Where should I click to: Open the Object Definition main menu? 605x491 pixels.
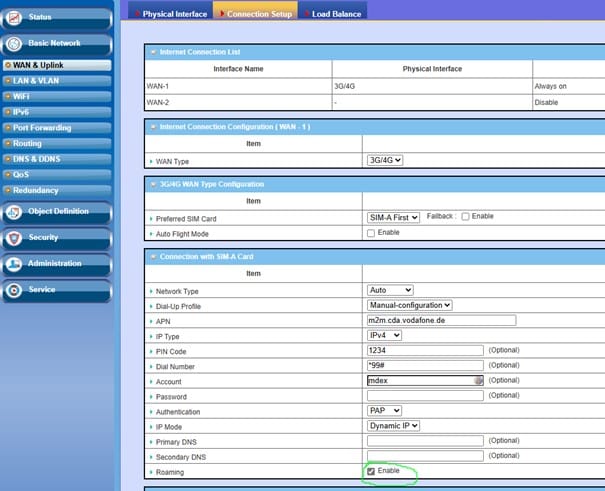coord(57,212)
